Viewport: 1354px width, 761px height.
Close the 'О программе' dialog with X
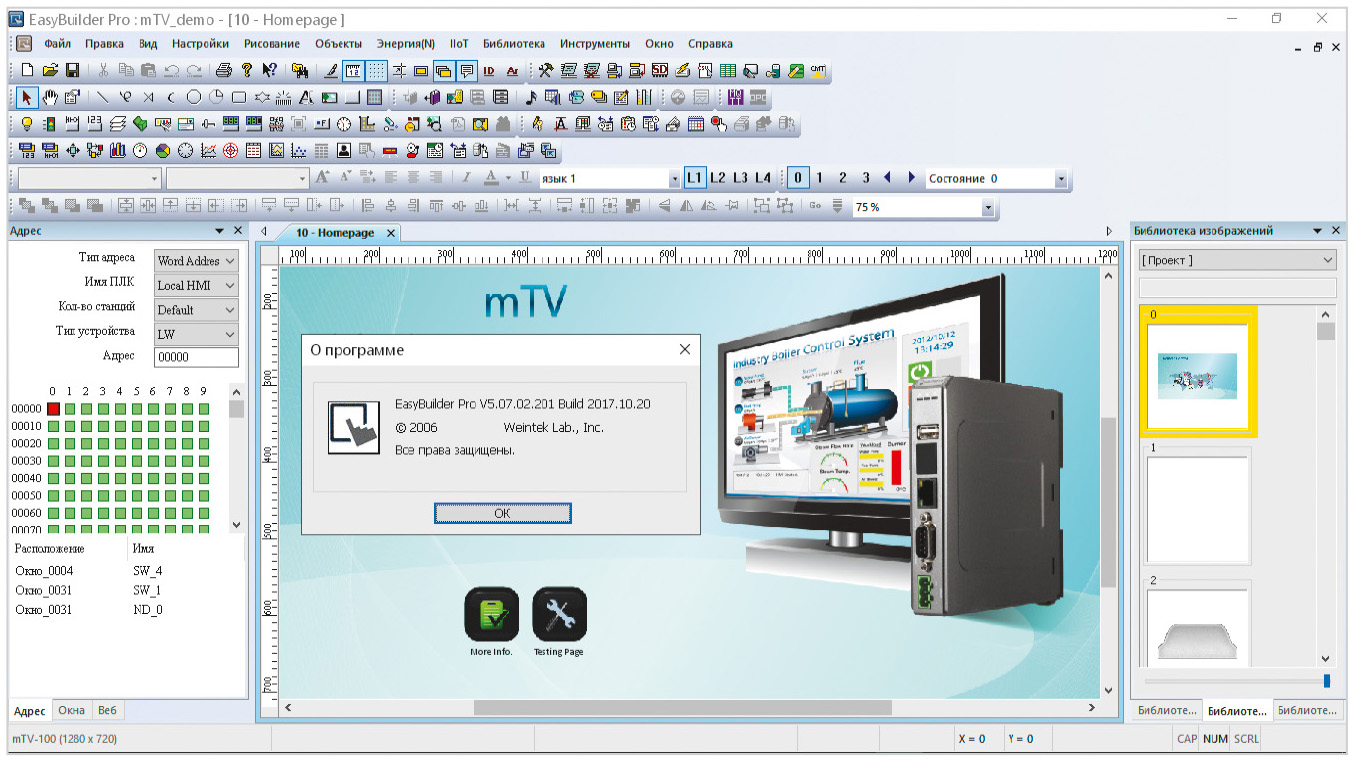(x=685, y=350)
